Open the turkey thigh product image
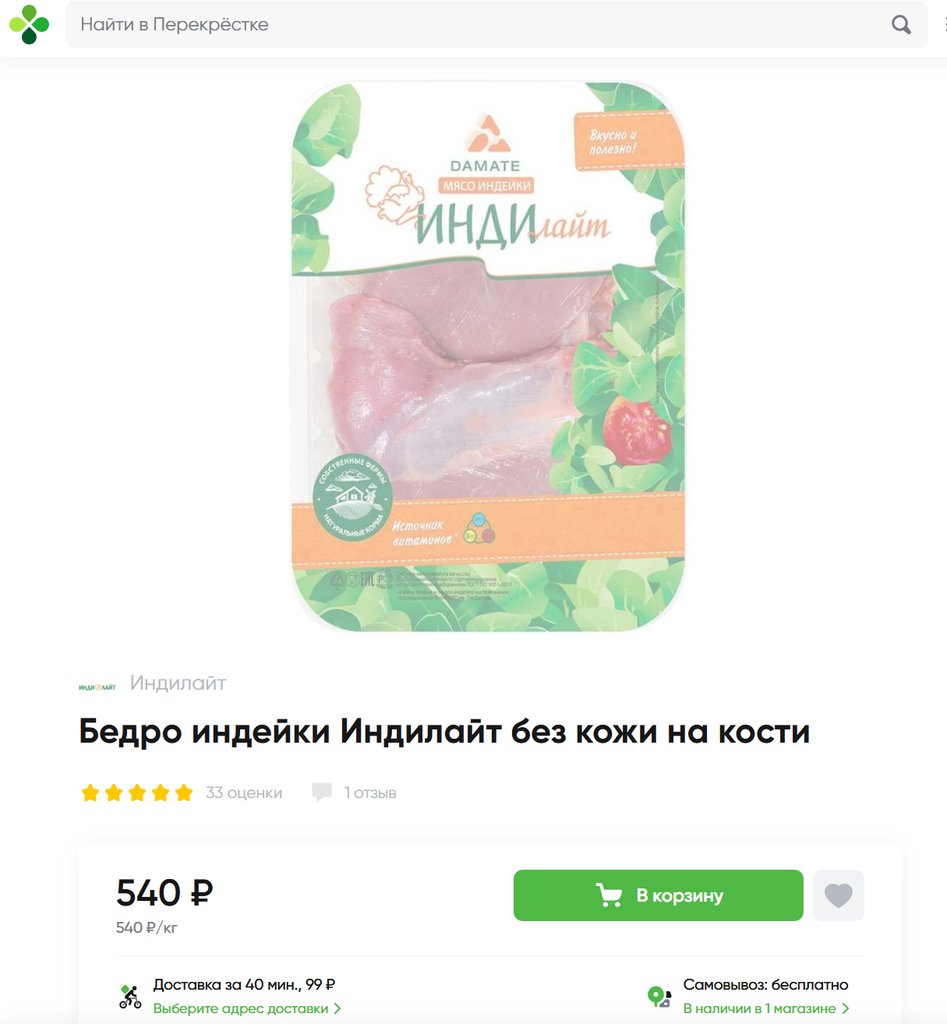This screenshot has height=1024, width=947. (488, 357)
